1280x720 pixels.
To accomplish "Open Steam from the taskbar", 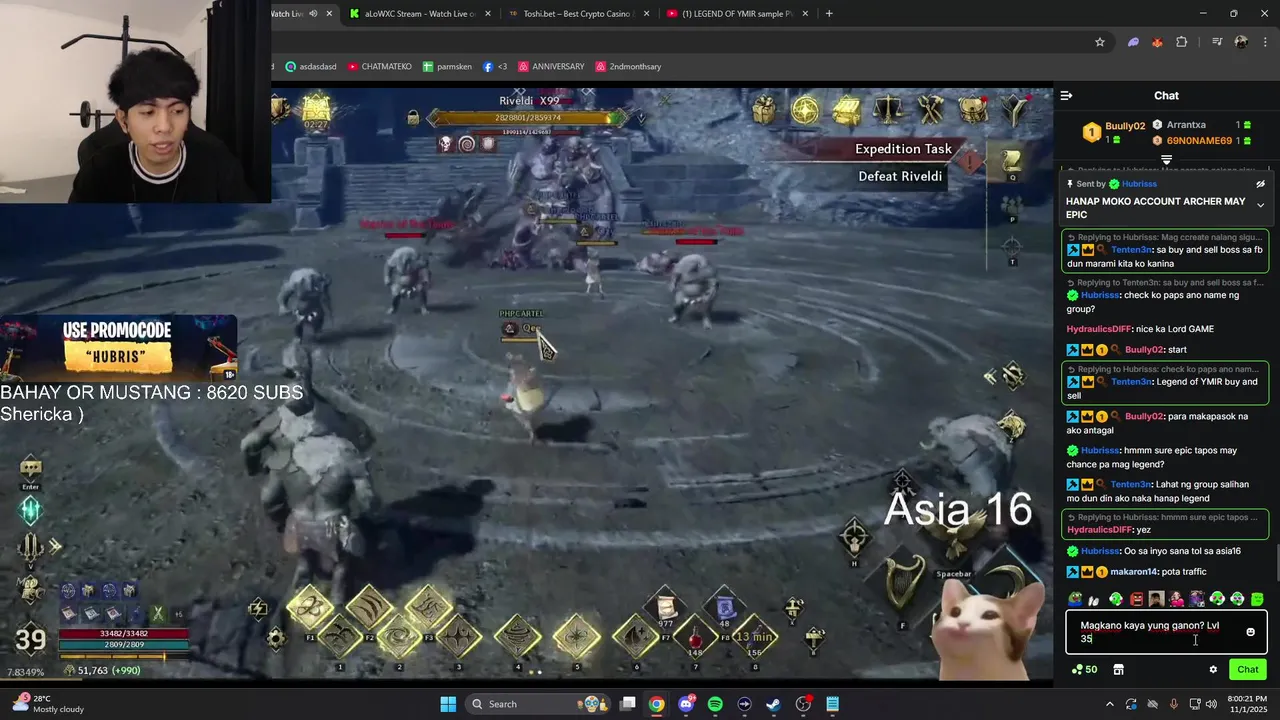I will coord(774,704).
